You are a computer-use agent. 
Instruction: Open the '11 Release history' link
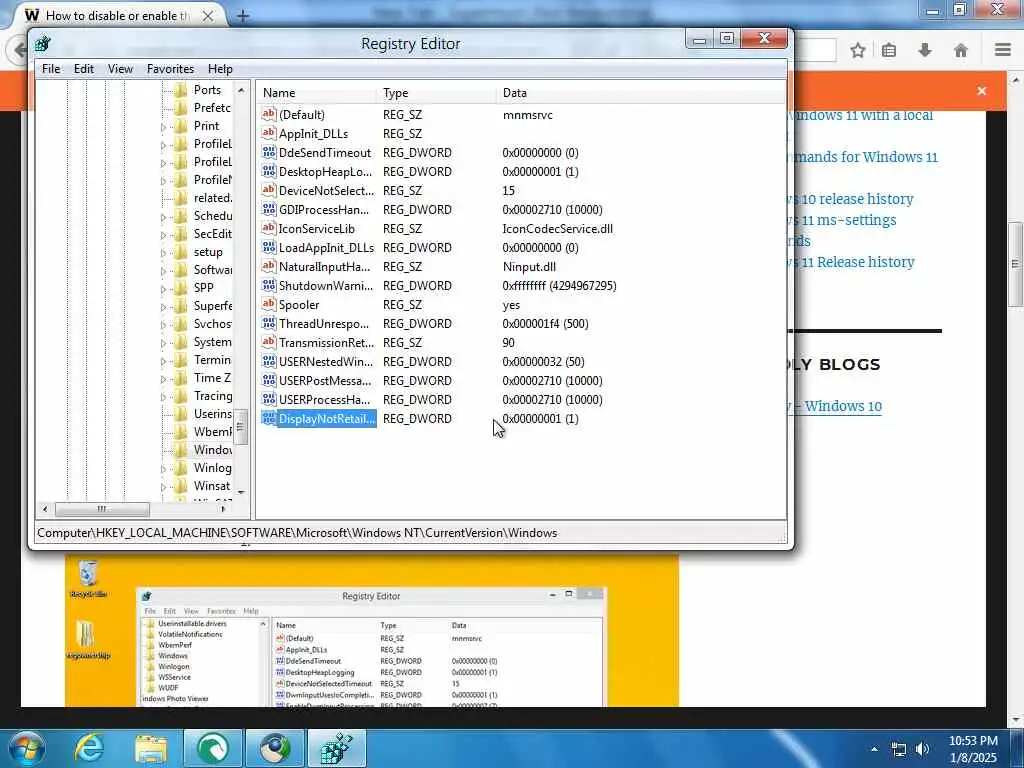(855, 262)
